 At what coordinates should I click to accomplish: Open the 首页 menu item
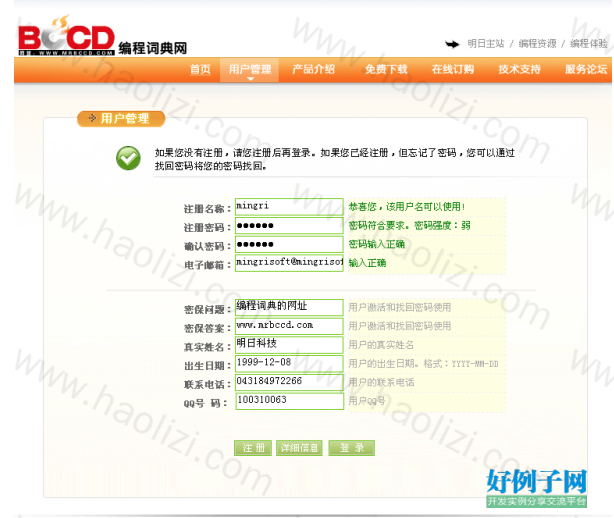(200, 69)
